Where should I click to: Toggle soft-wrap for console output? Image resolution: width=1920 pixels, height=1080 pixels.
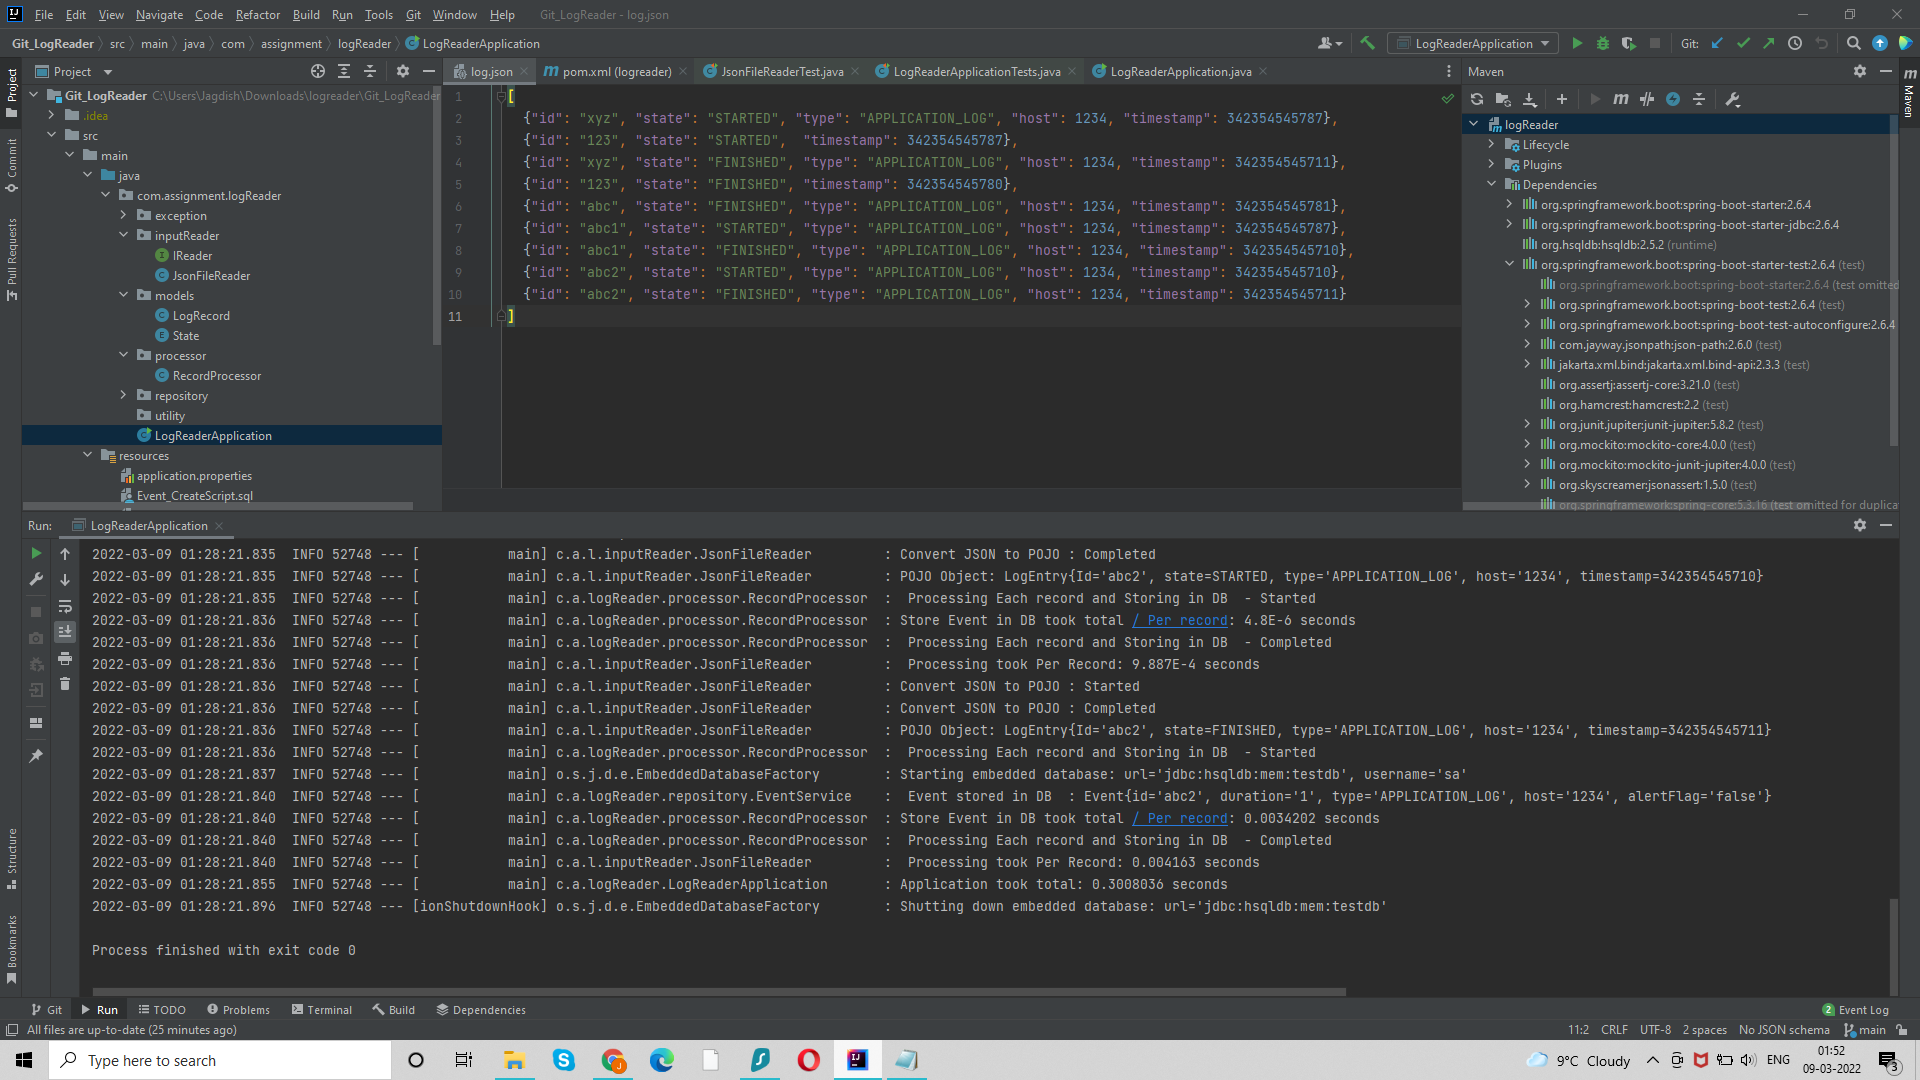pos(65,606)
